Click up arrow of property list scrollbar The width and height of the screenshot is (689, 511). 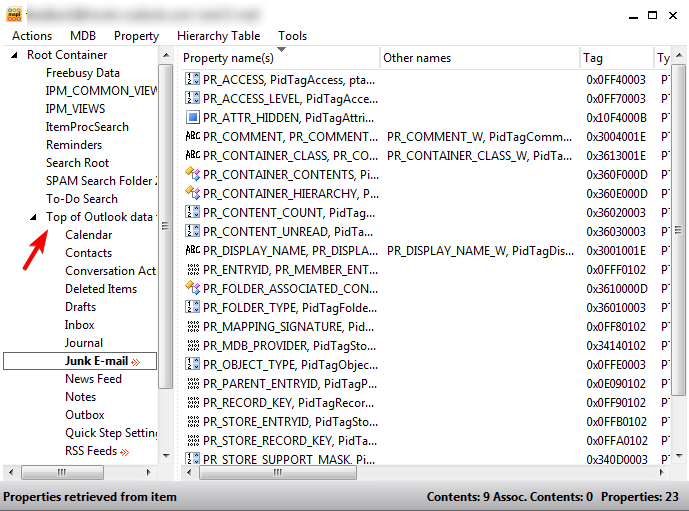pyautogui.click(x=679, y=55)
